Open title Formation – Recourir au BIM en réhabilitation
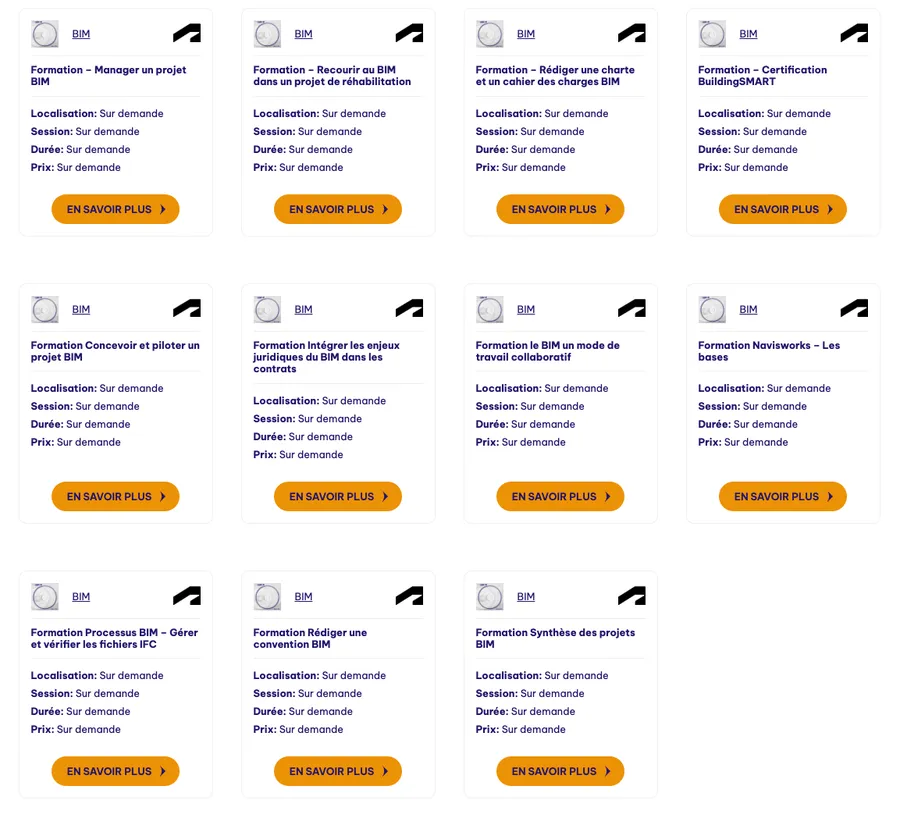This screenshot has width=900, height=818. click(x=332, y=76)
